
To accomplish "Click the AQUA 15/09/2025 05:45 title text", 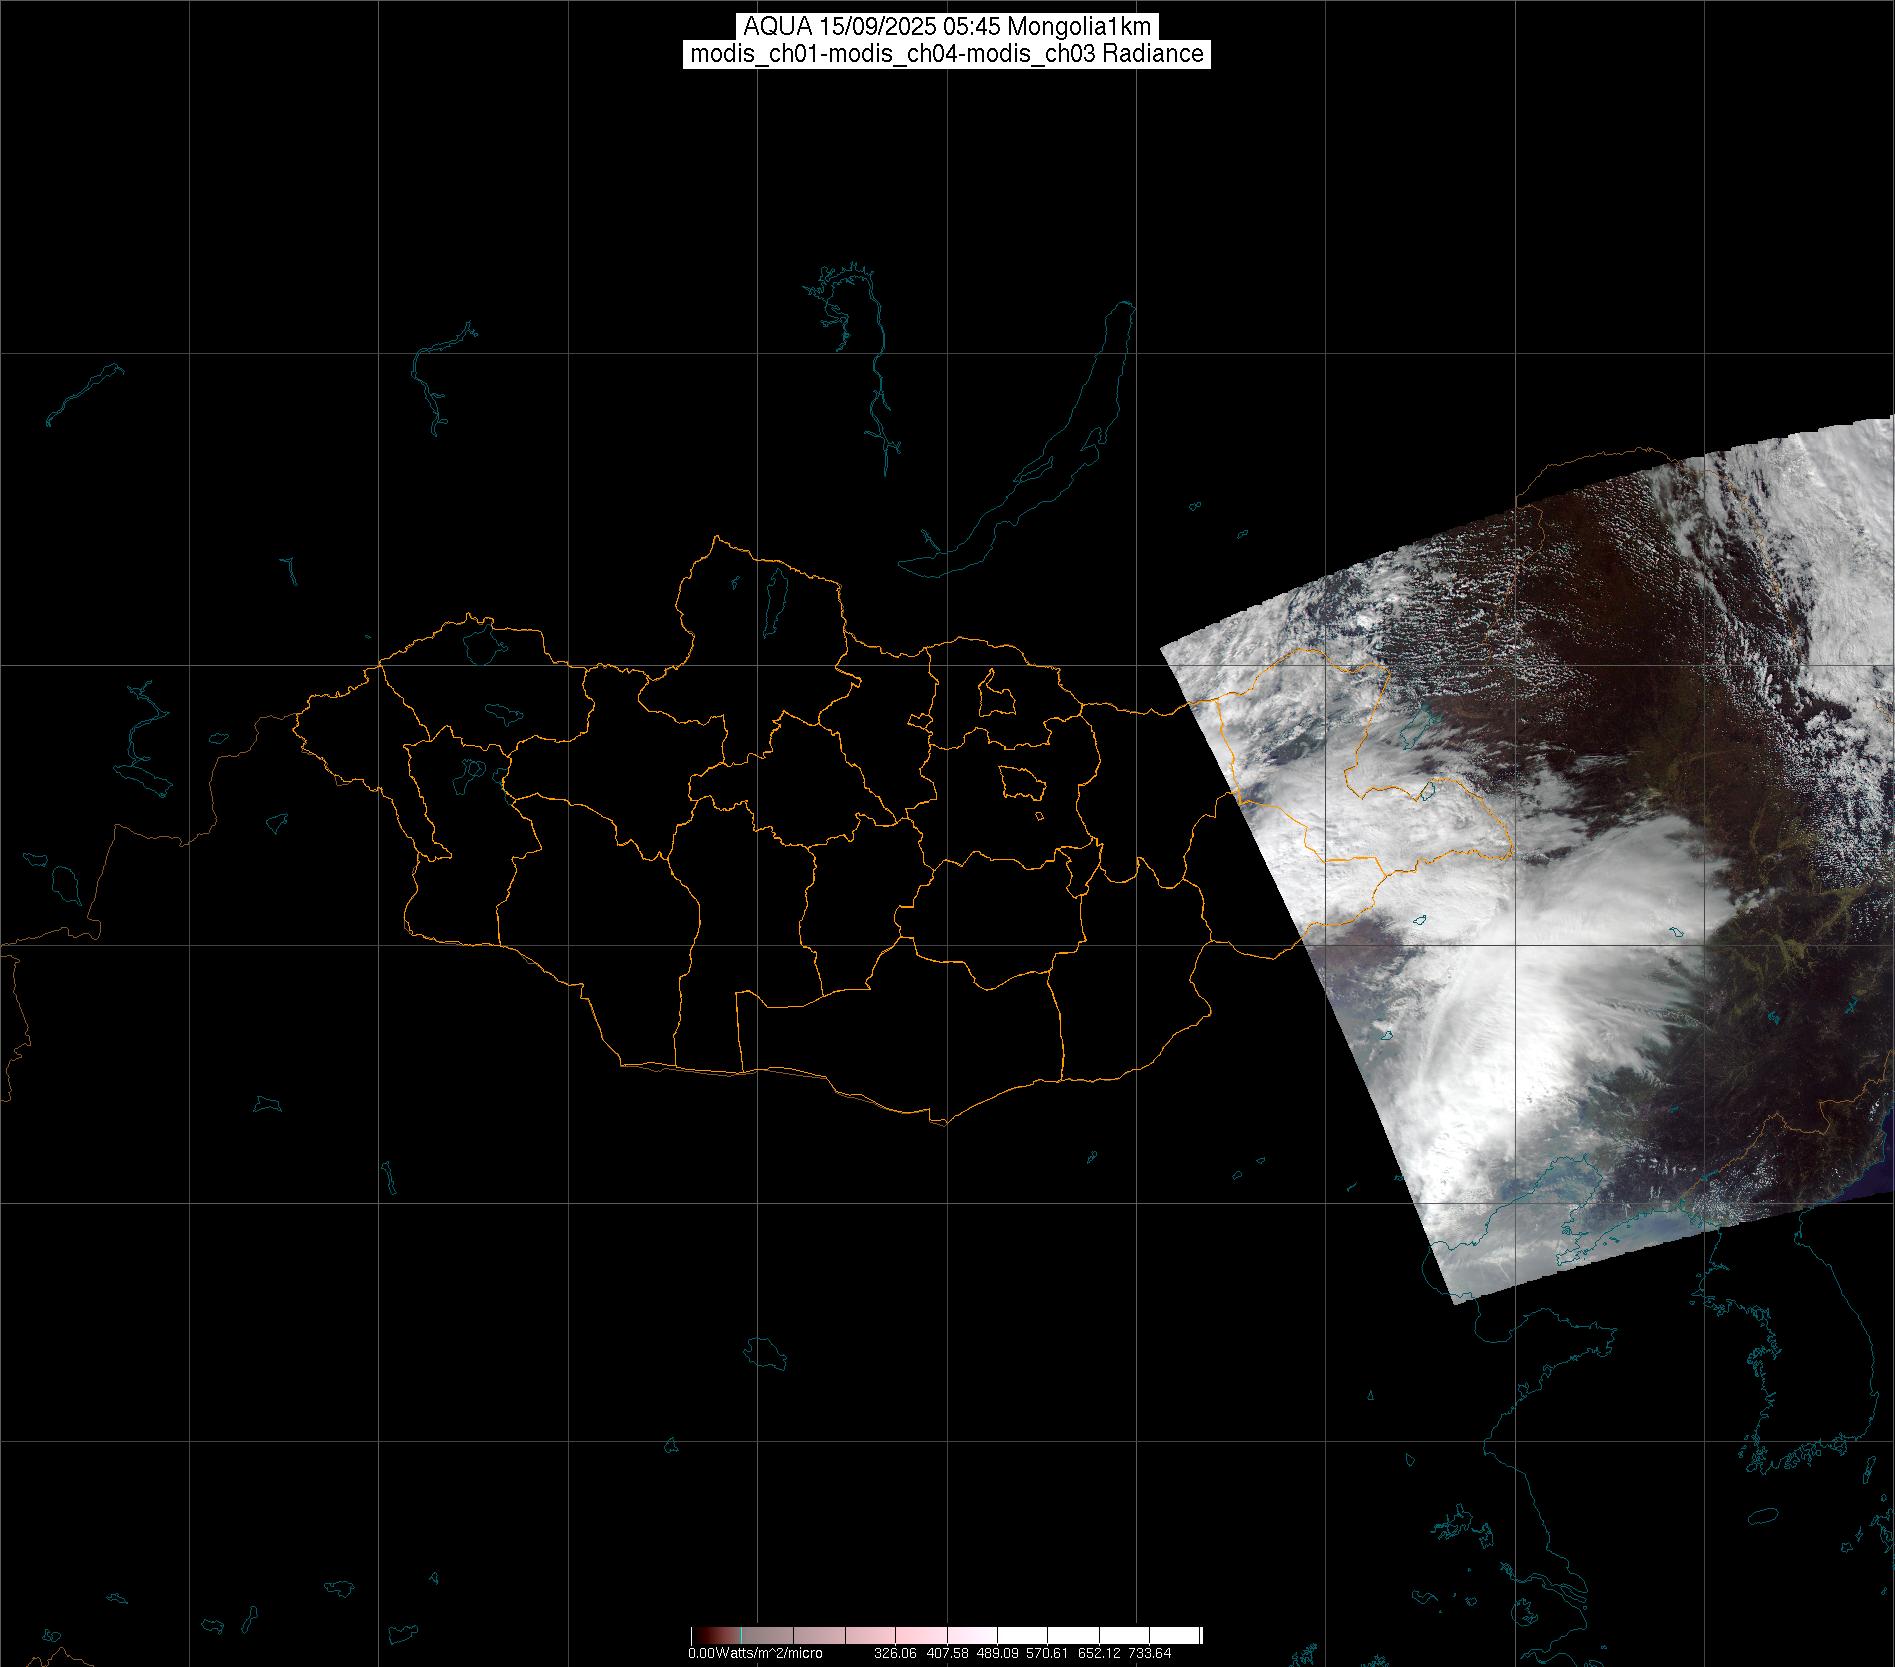I will point(946,26).
